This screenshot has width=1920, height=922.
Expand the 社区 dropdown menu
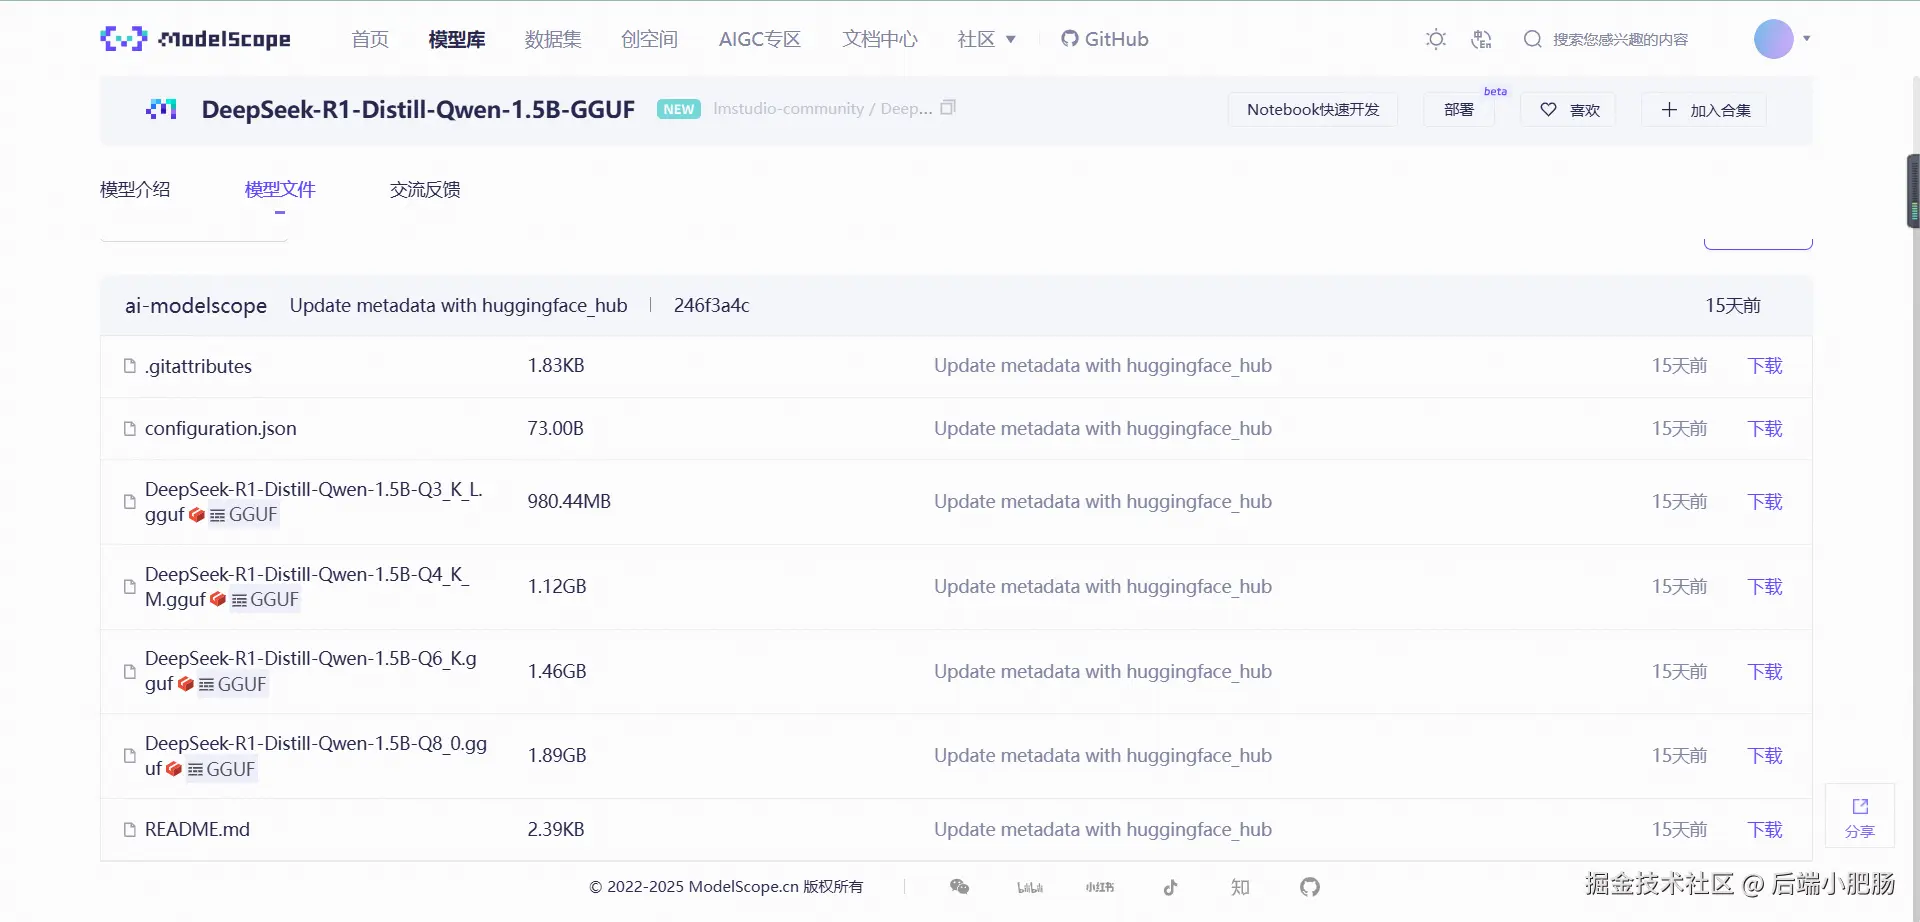click(x=987, y=39)
